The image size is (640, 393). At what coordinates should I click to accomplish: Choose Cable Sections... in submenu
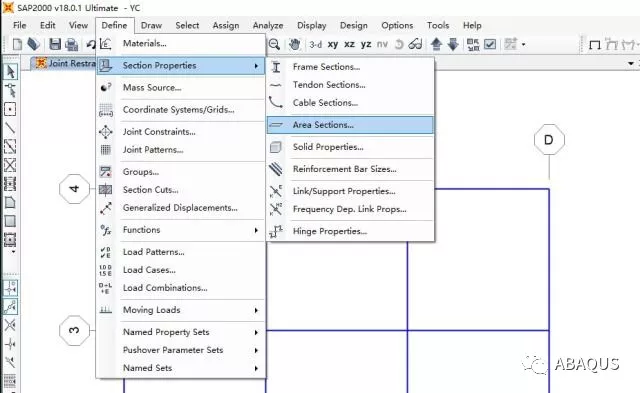pos(350,103)
